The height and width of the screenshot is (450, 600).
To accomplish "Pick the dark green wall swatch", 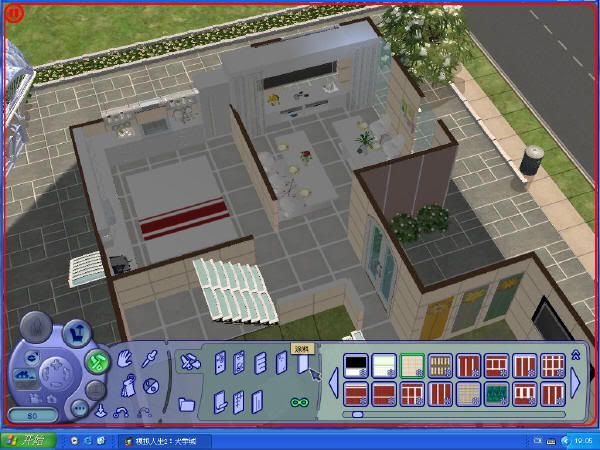I will click(x=497, y=394).
